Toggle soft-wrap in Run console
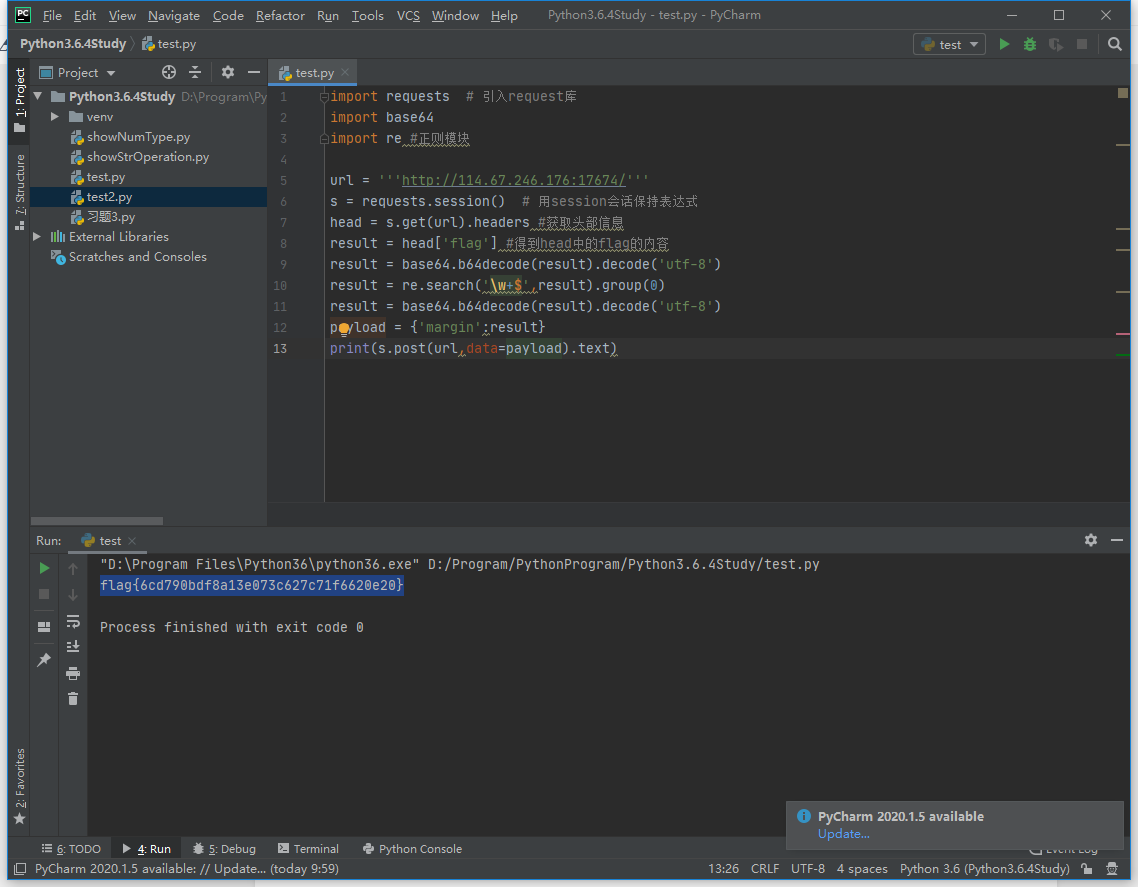This screenshot has height=887, width=1138. pyautogui.click(x=73, y=621)
